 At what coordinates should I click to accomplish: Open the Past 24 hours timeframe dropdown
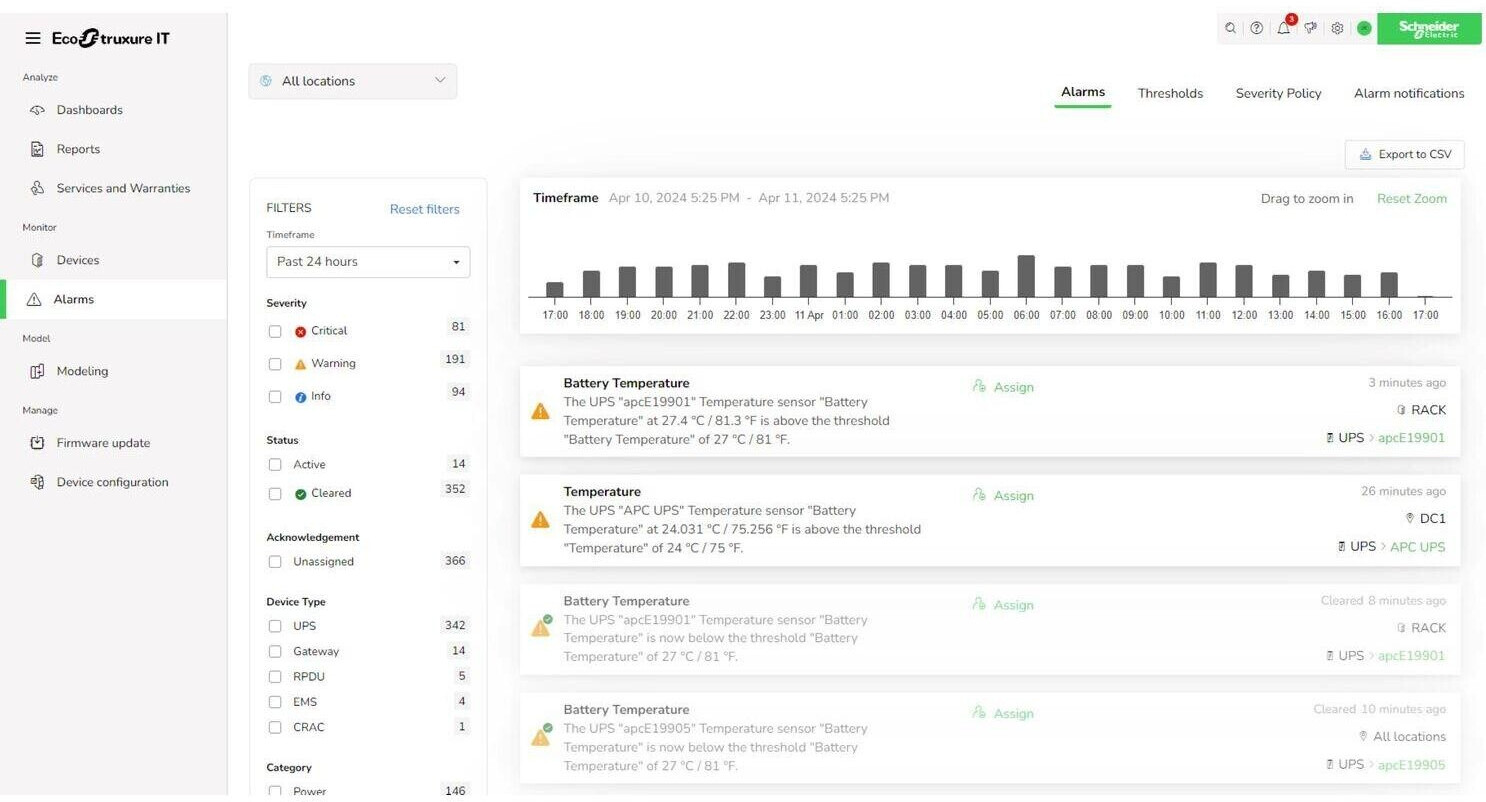[x=367, y=262]
